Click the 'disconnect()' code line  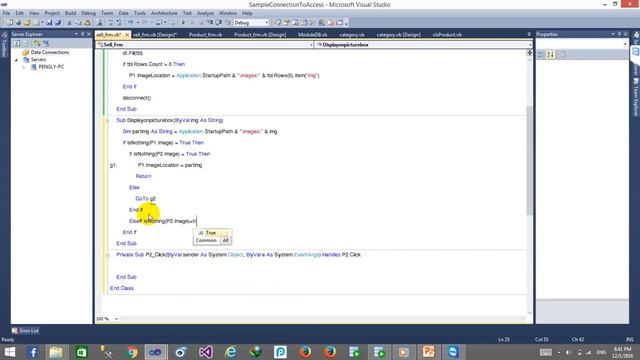[x=137, y=98]
